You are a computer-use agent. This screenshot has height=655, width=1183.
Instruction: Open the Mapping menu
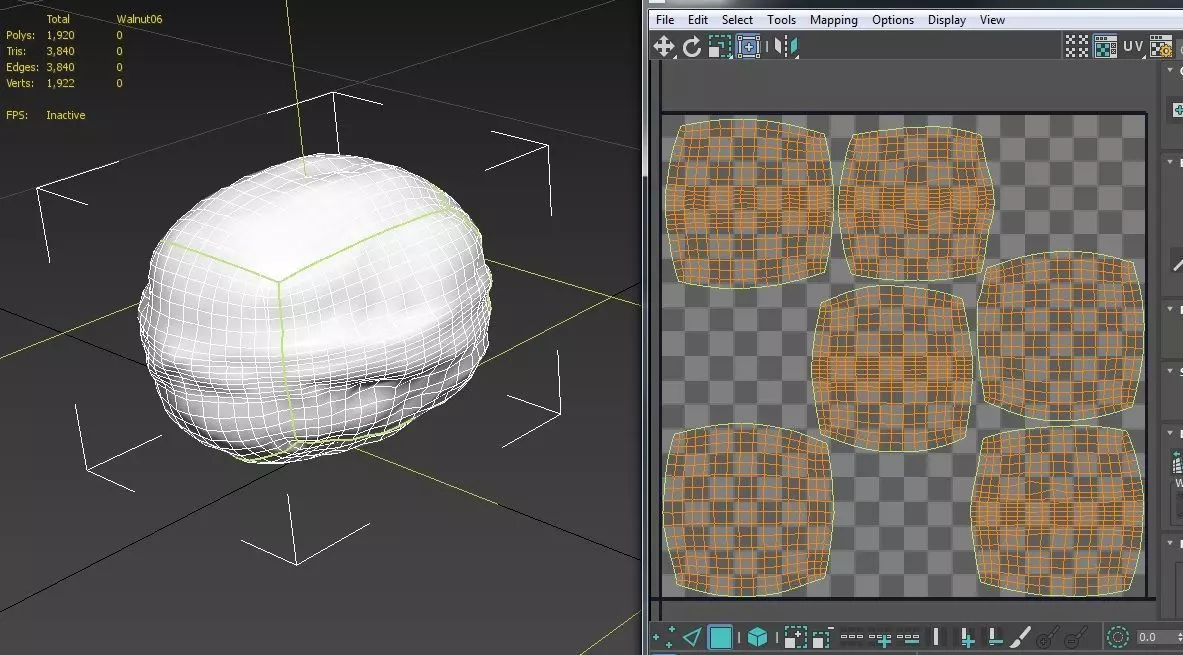click(834, 20)
